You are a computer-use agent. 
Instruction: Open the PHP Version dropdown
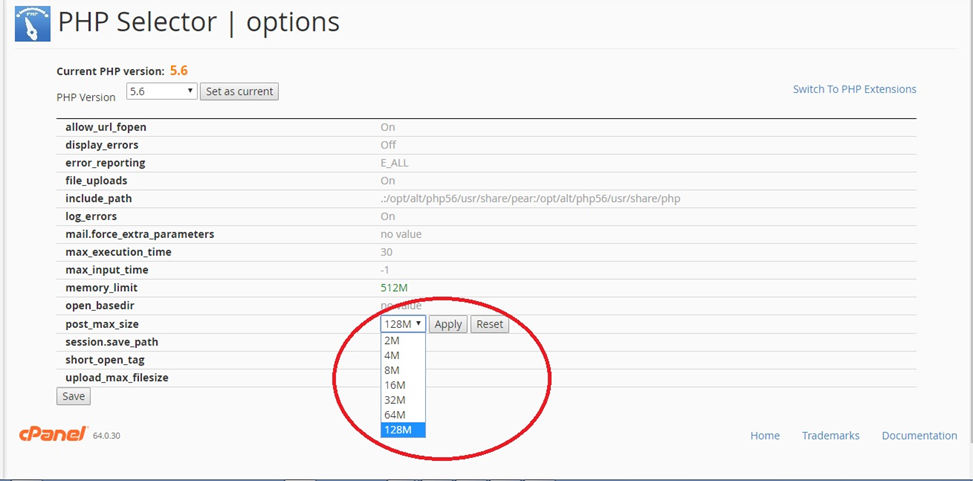161,91
